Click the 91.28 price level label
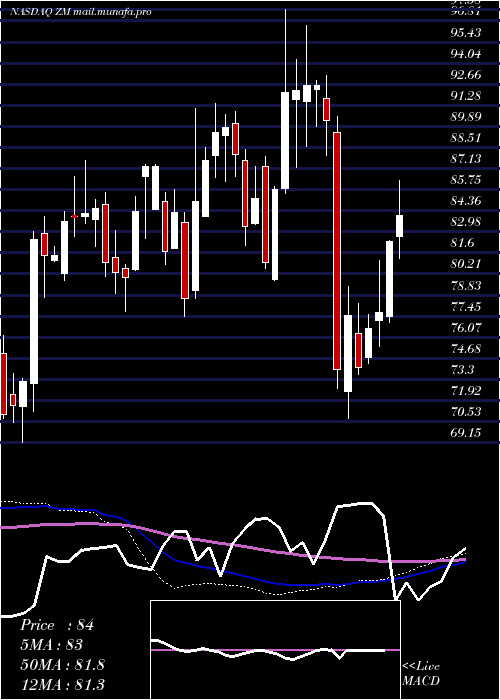Viewport: 500px width, 700px height. pos(467,96)
